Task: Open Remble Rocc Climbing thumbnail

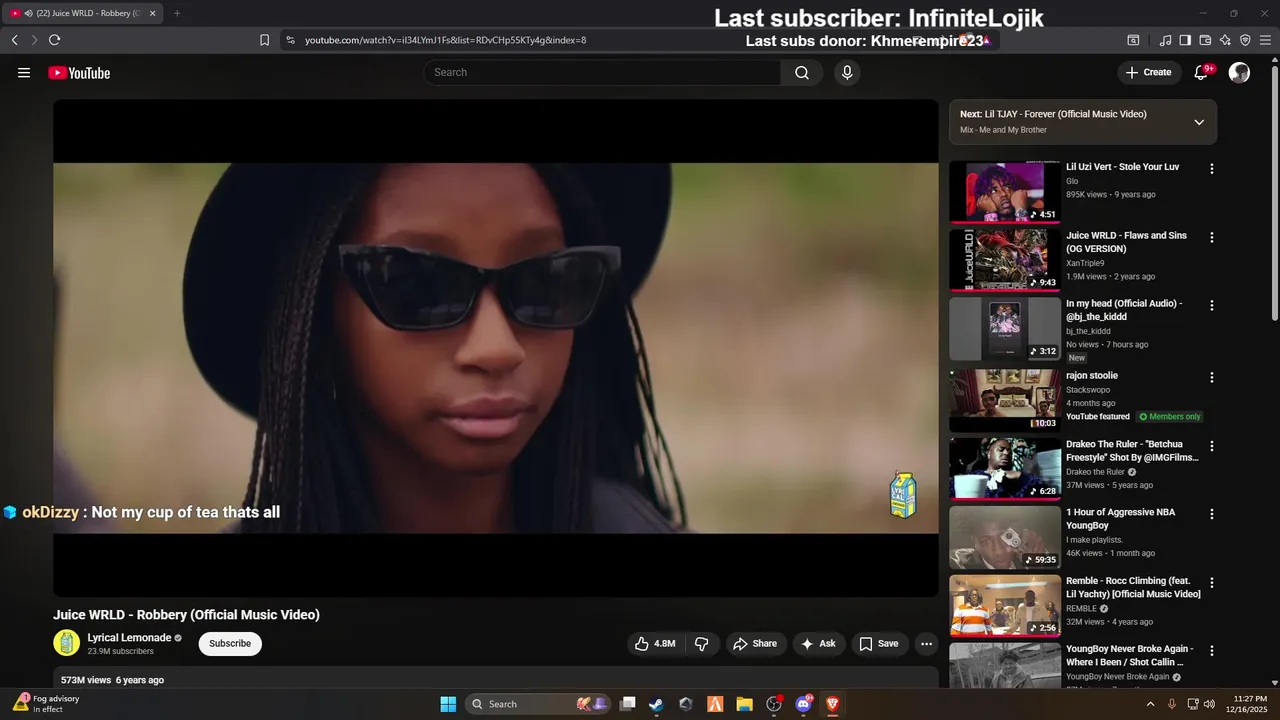Action: pos(1005,605)
